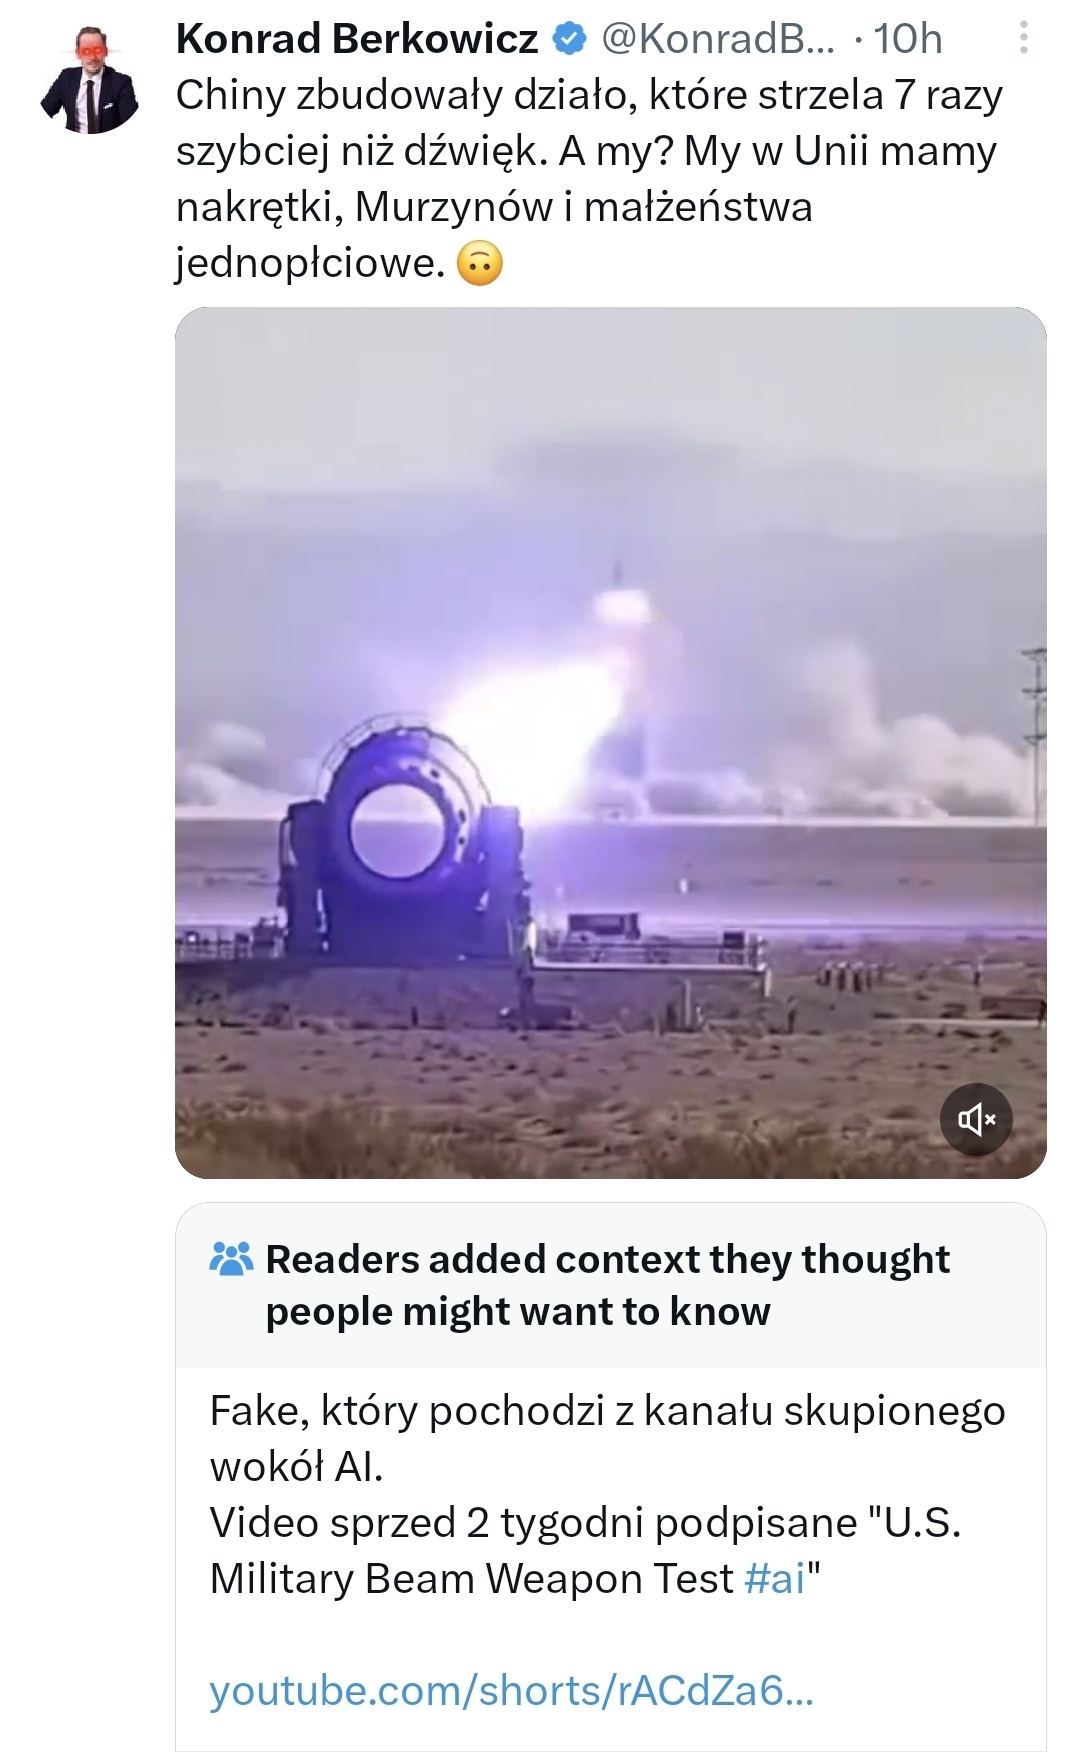Click the blue verified badge
1080x1752 pixels.
(569, 39)
